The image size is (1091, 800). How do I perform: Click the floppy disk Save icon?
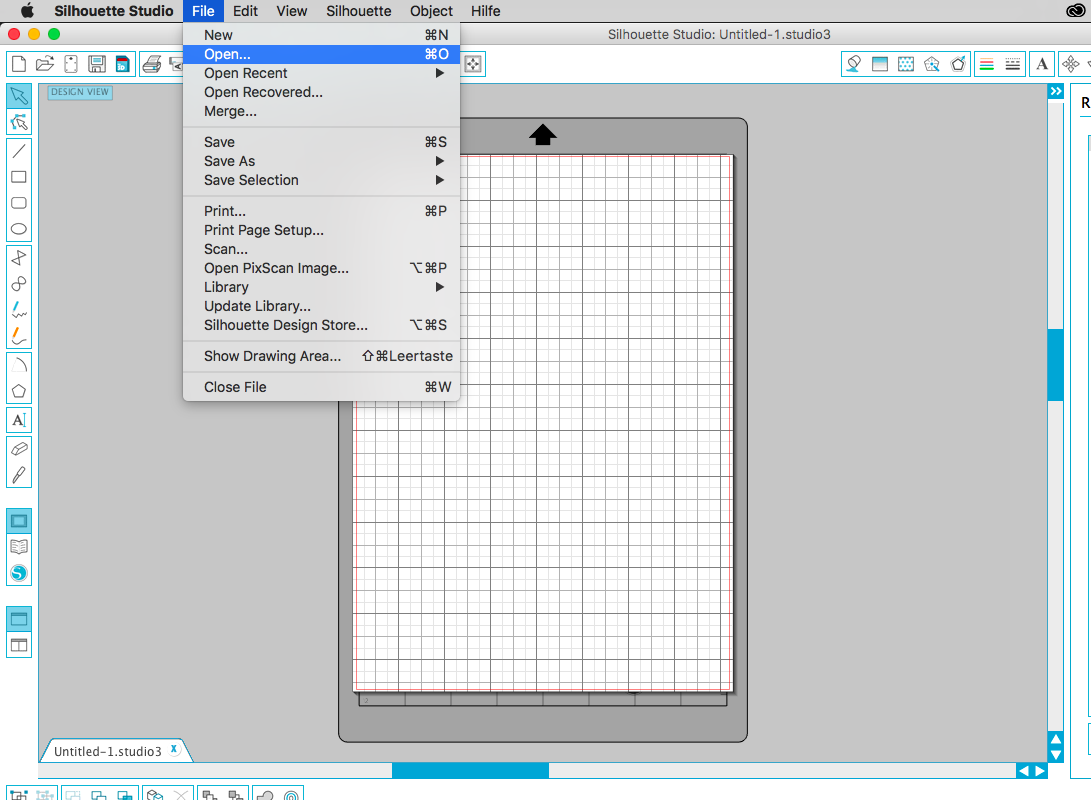[97, 64]
